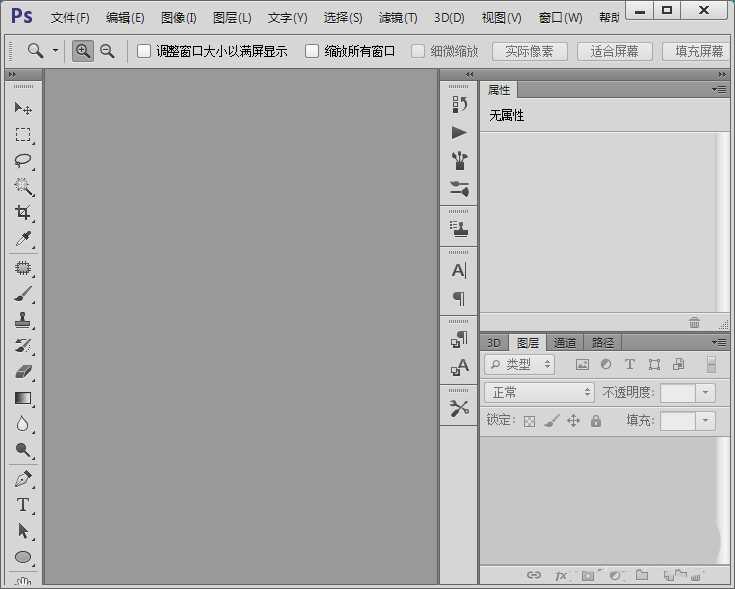The width and height of the screenshot is (735, 589).
Task: Check the 缩放所有窗口 option
Action: coord(312,51)
